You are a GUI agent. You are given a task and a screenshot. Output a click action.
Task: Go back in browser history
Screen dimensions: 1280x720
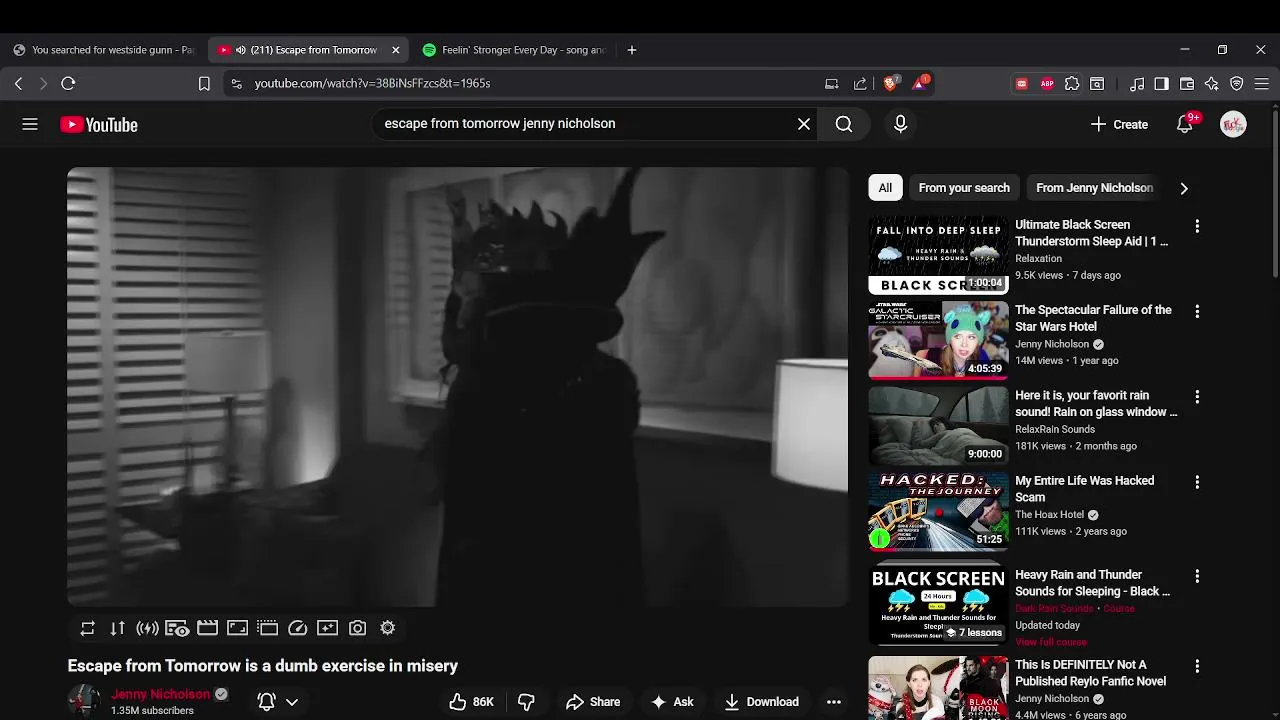18,84
